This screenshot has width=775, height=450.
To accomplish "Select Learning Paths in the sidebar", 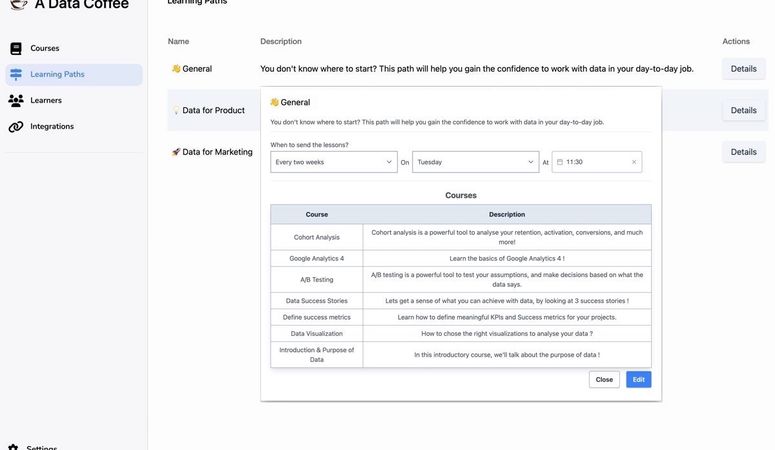I will click(x=74, y=74).
